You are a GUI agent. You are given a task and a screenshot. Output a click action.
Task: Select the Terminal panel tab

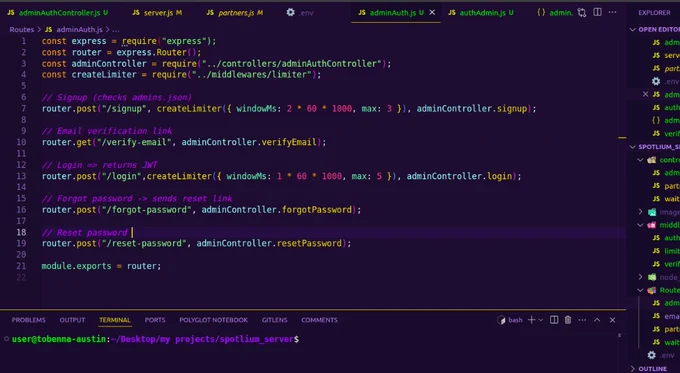[114, 320]
